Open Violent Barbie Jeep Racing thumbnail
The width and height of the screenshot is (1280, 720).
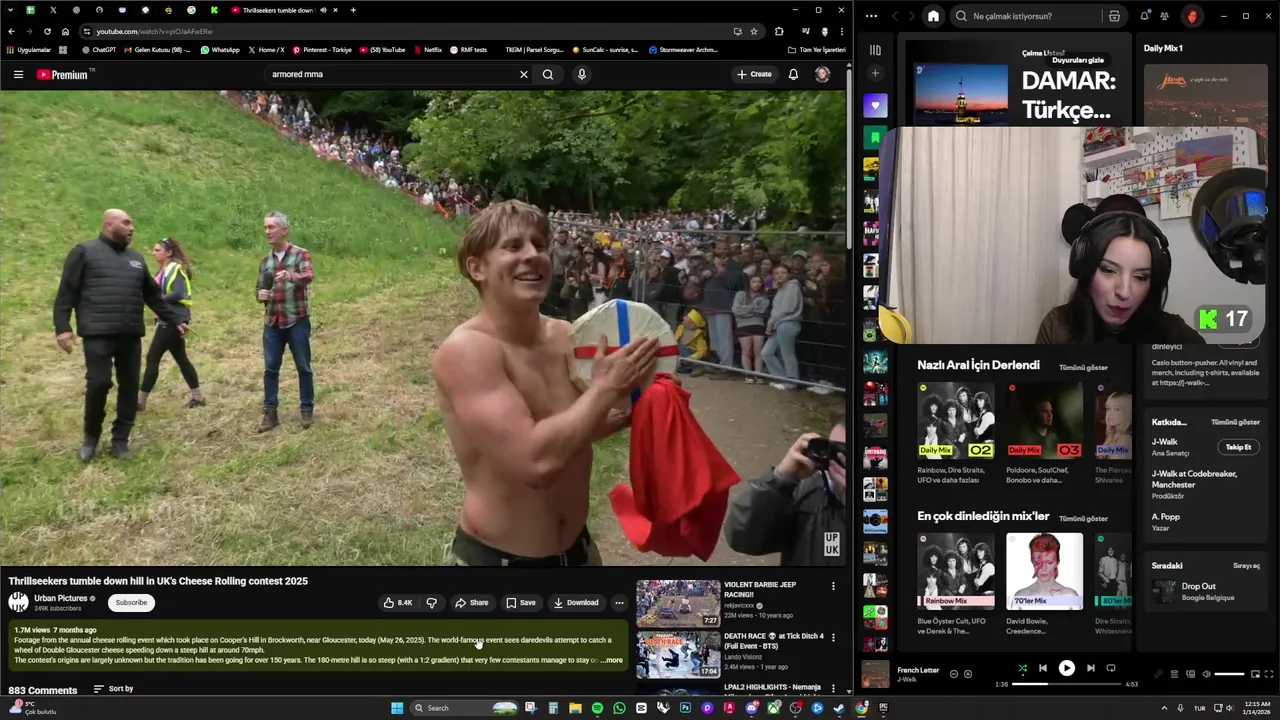678,603
